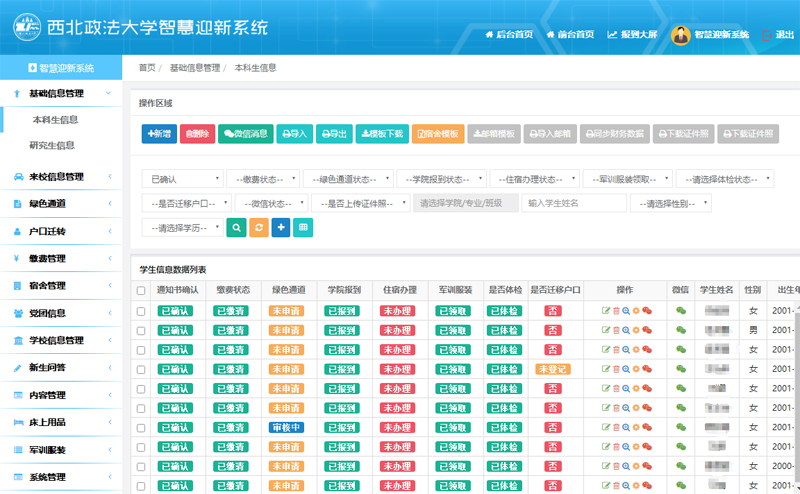
Task: Click the orange refresh filter button
Action: pos(258,228)
